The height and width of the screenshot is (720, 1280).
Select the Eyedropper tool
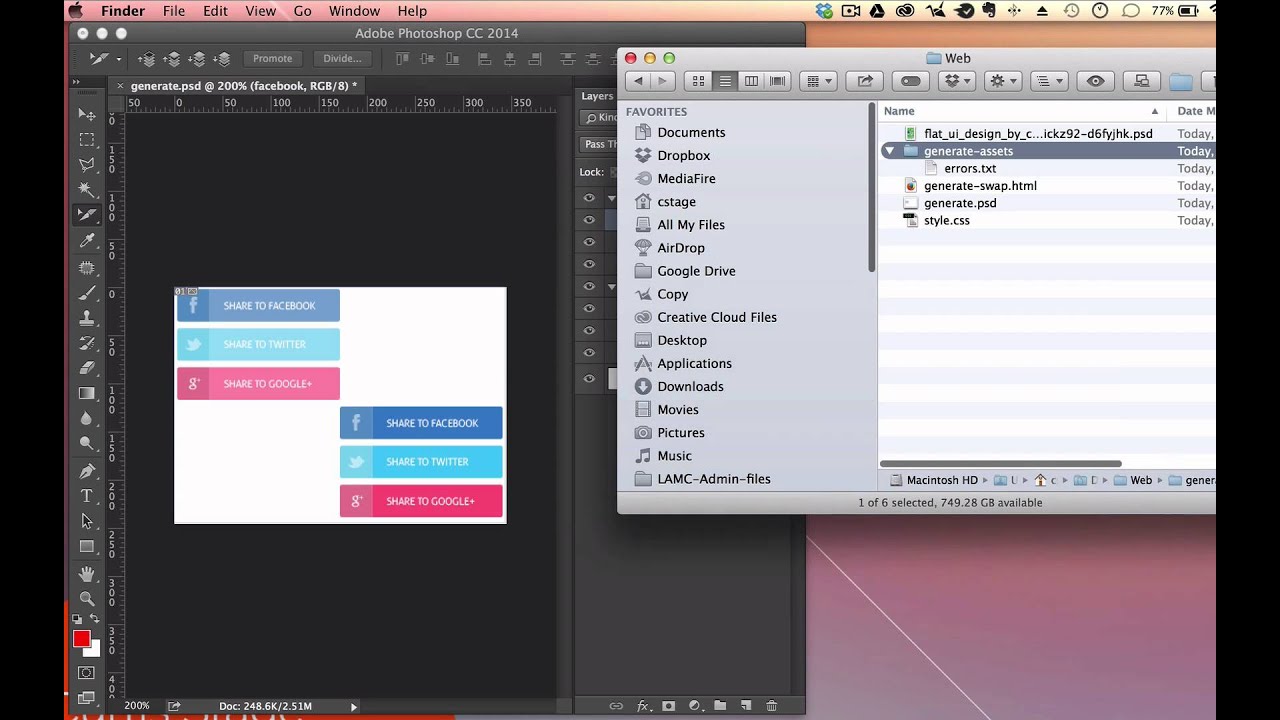coord(87,241)
